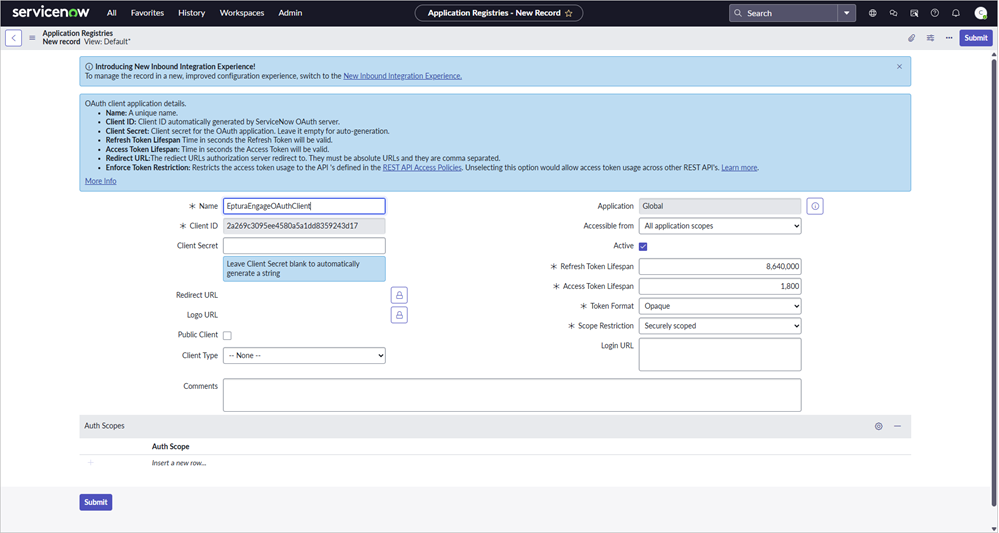Screen dimensions: 999x533
Task: Click the Application Global field
Action: pos(720,206)
